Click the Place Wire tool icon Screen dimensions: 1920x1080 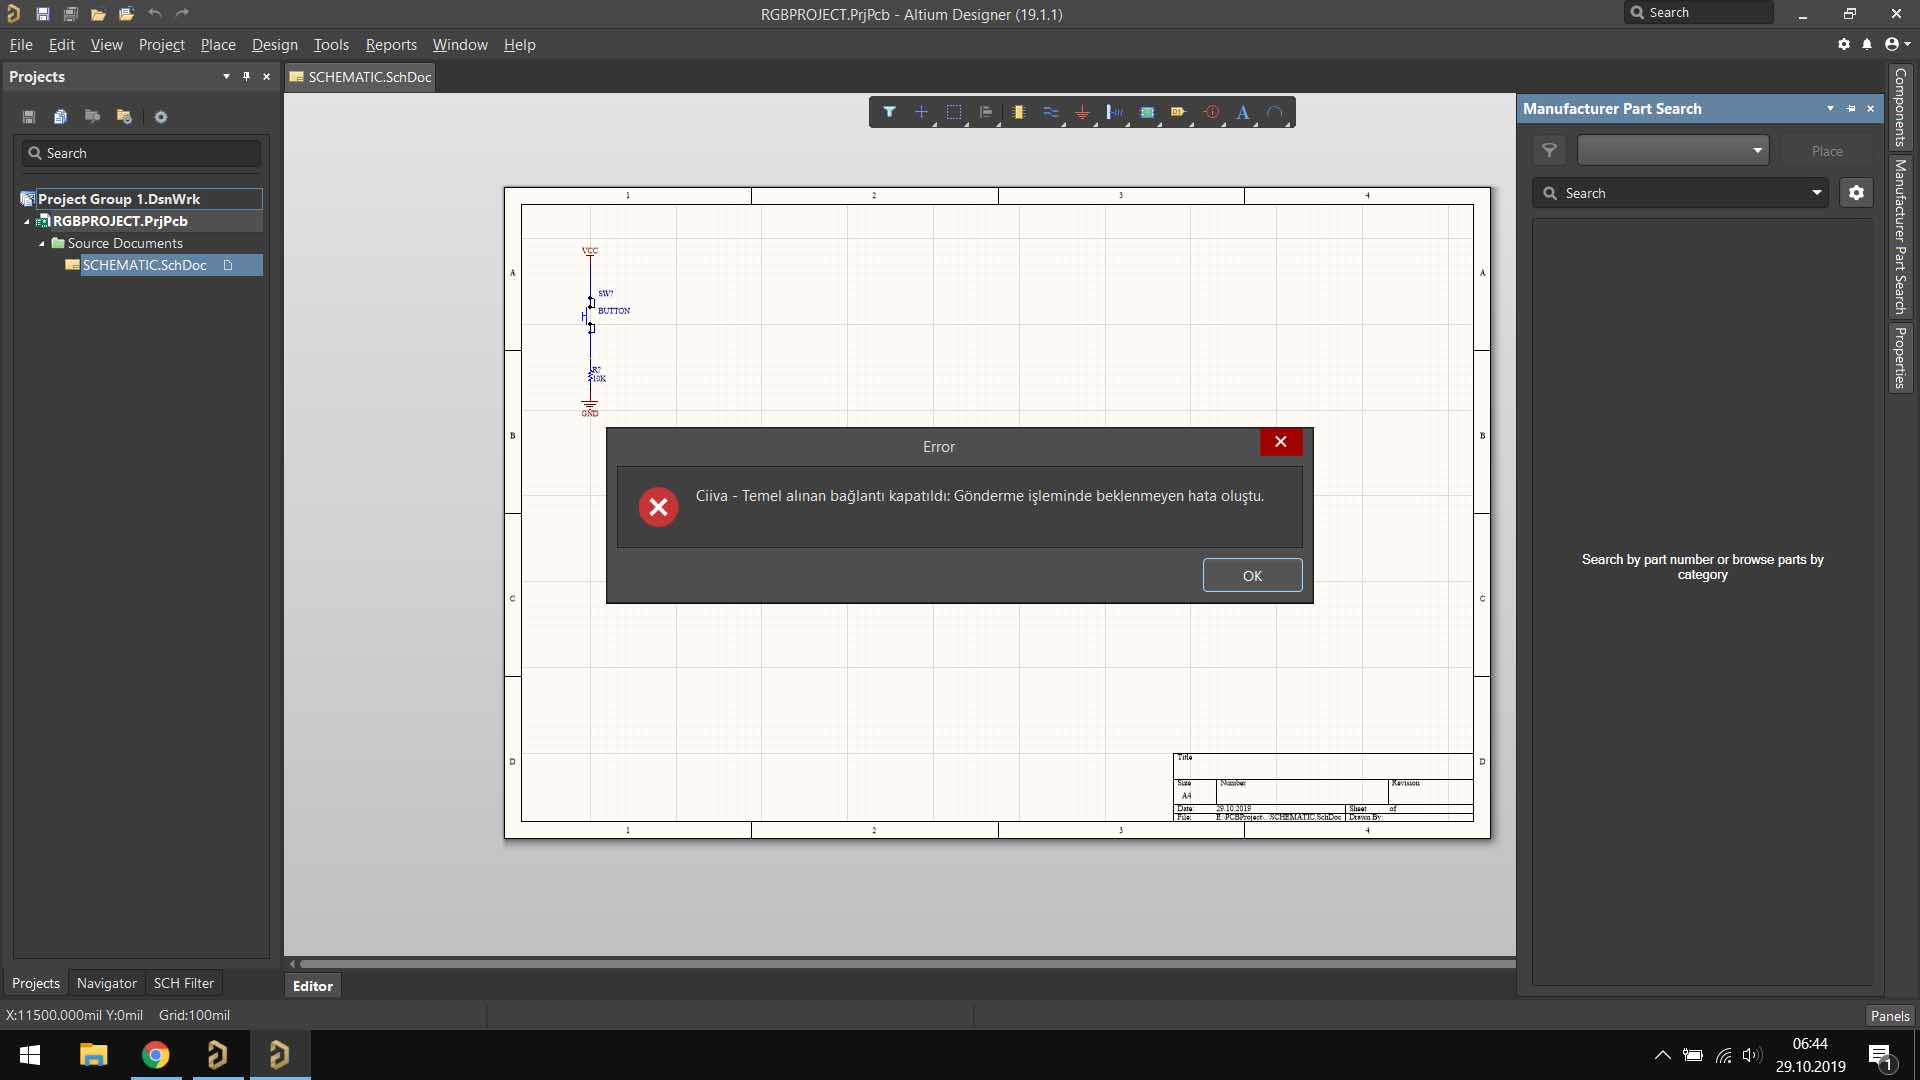coord(1050,112)
